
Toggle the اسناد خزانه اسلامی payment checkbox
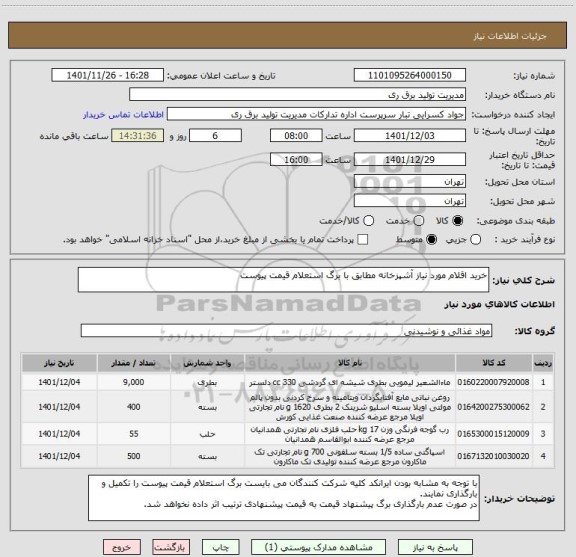coord(363,240)
